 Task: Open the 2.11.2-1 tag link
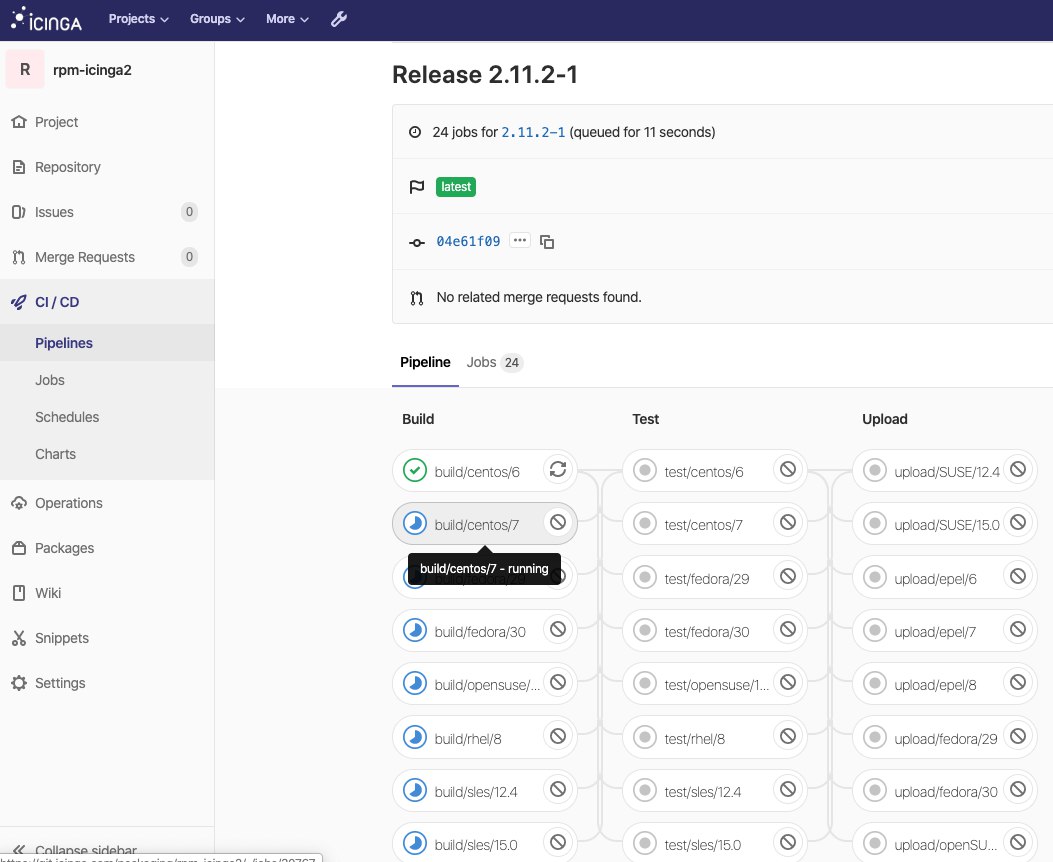pos(533,132)
